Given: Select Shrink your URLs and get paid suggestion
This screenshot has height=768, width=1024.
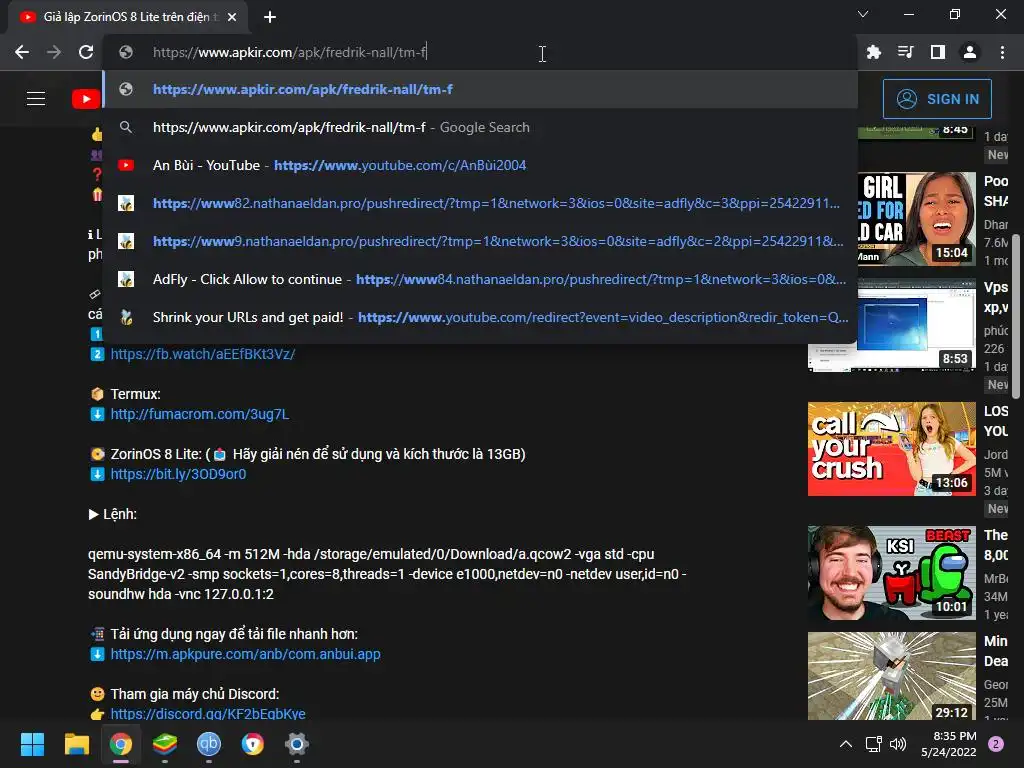Looking at the screenshot, I should [x=480, y=317].
